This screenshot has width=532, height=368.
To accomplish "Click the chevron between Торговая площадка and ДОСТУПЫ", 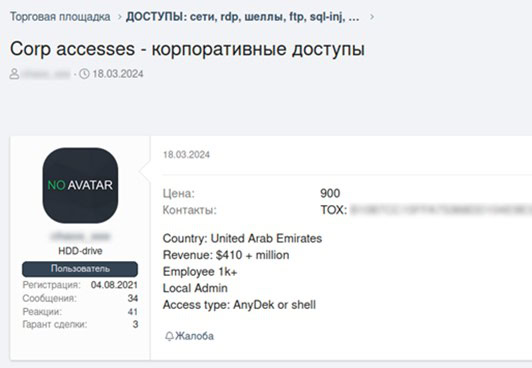I will (119, 17).
